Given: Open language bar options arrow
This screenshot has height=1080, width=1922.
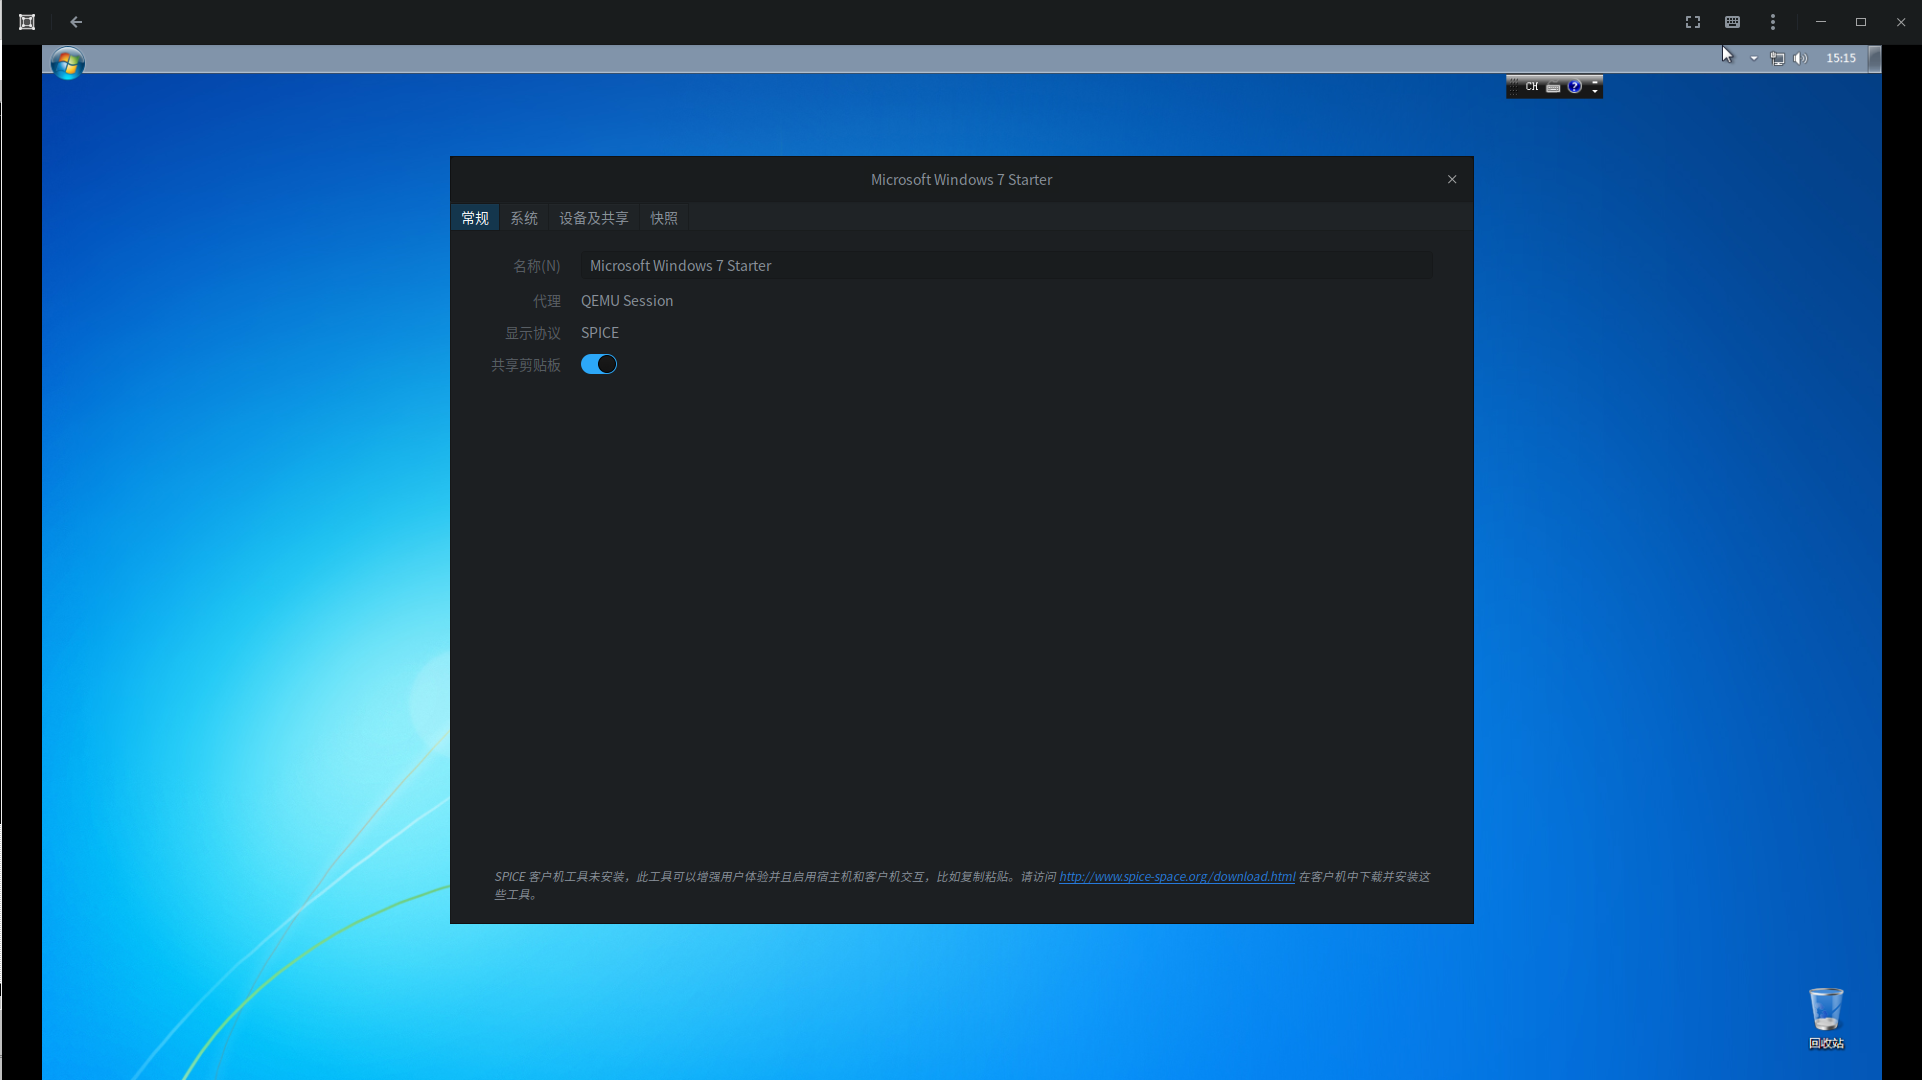Looking at the screenshot, I should pyautogui.click(x=1595, y=92).
